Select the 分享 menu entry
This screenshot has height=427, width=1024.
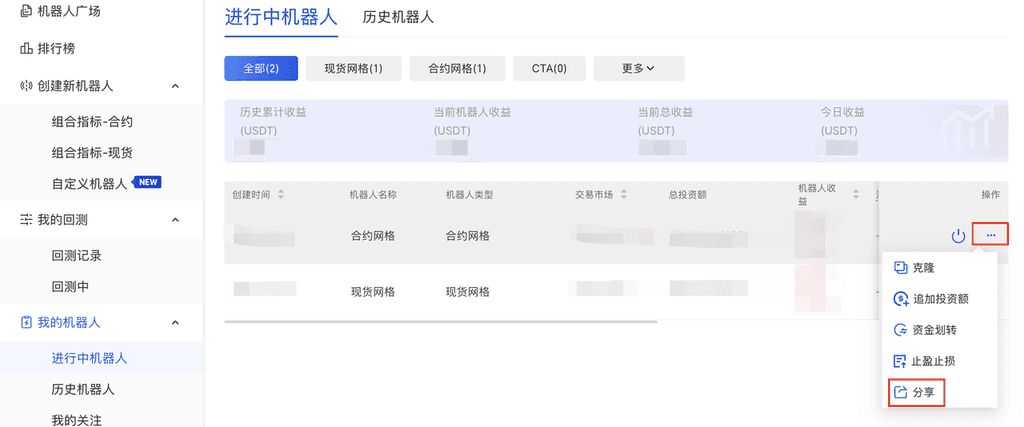[924, 392]
